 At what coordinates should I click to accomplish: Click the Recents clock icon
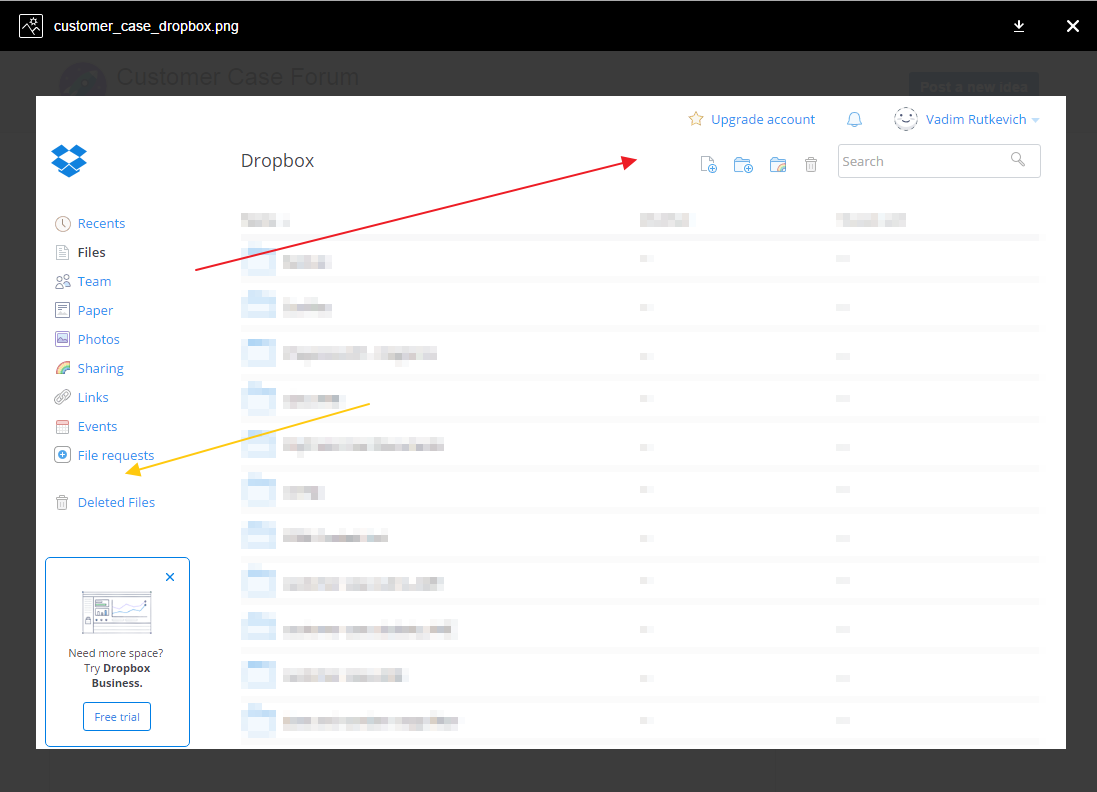coord(62,223)
